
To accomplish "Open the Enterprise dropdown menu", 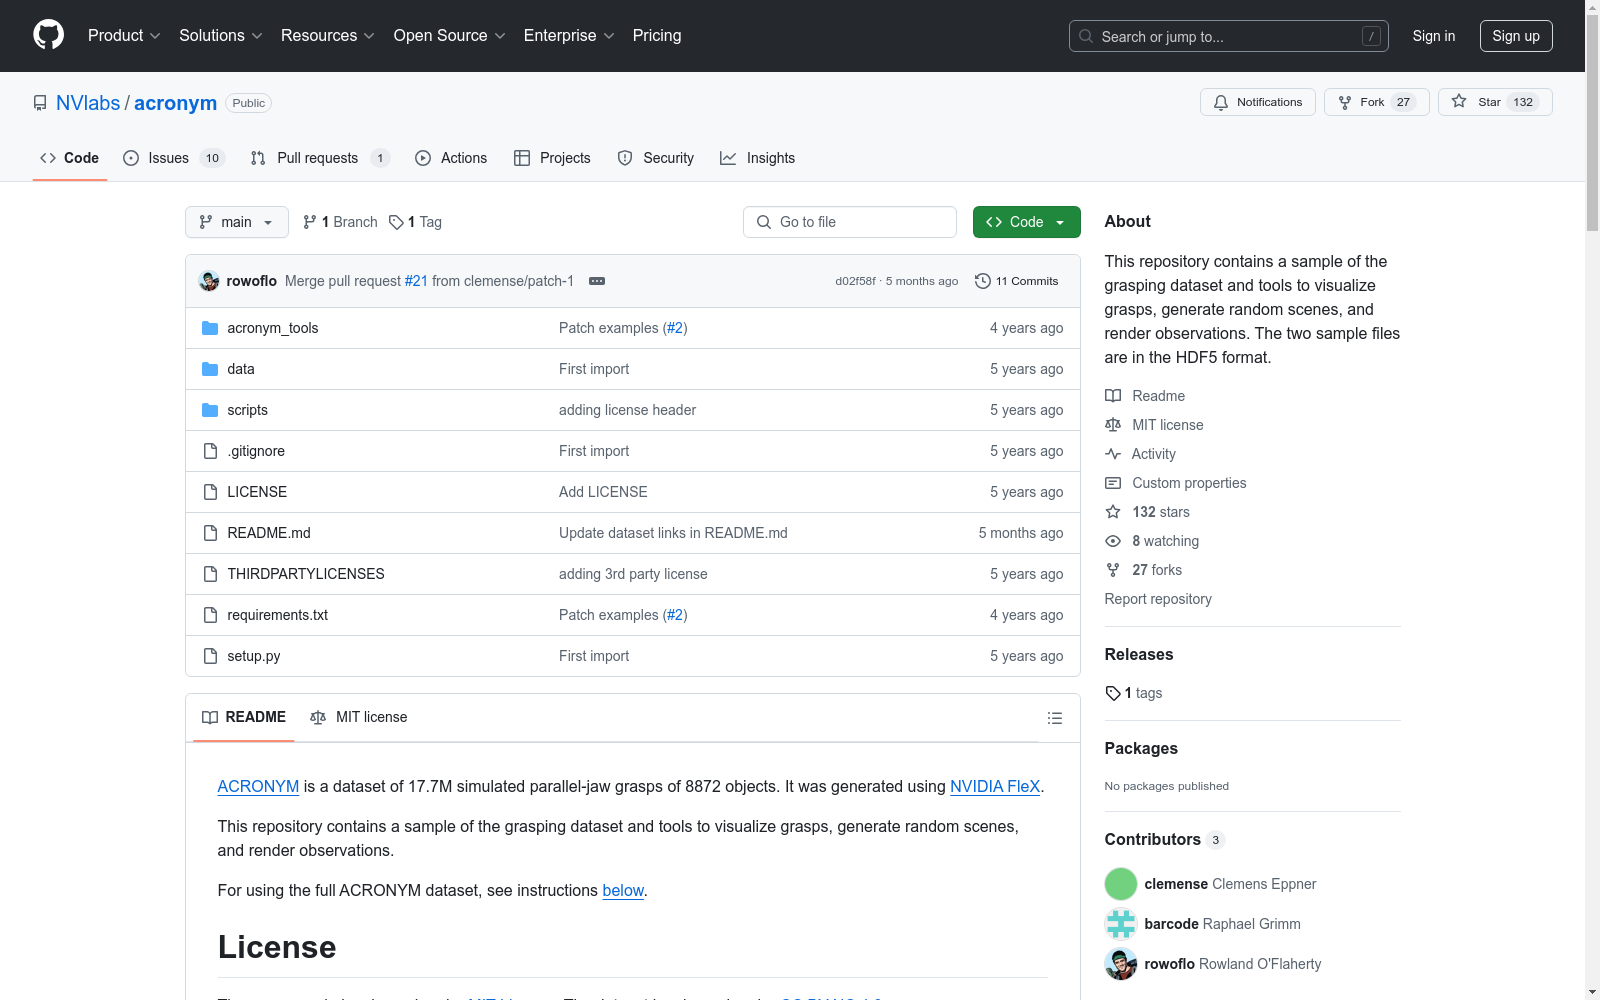I will 569,36.
